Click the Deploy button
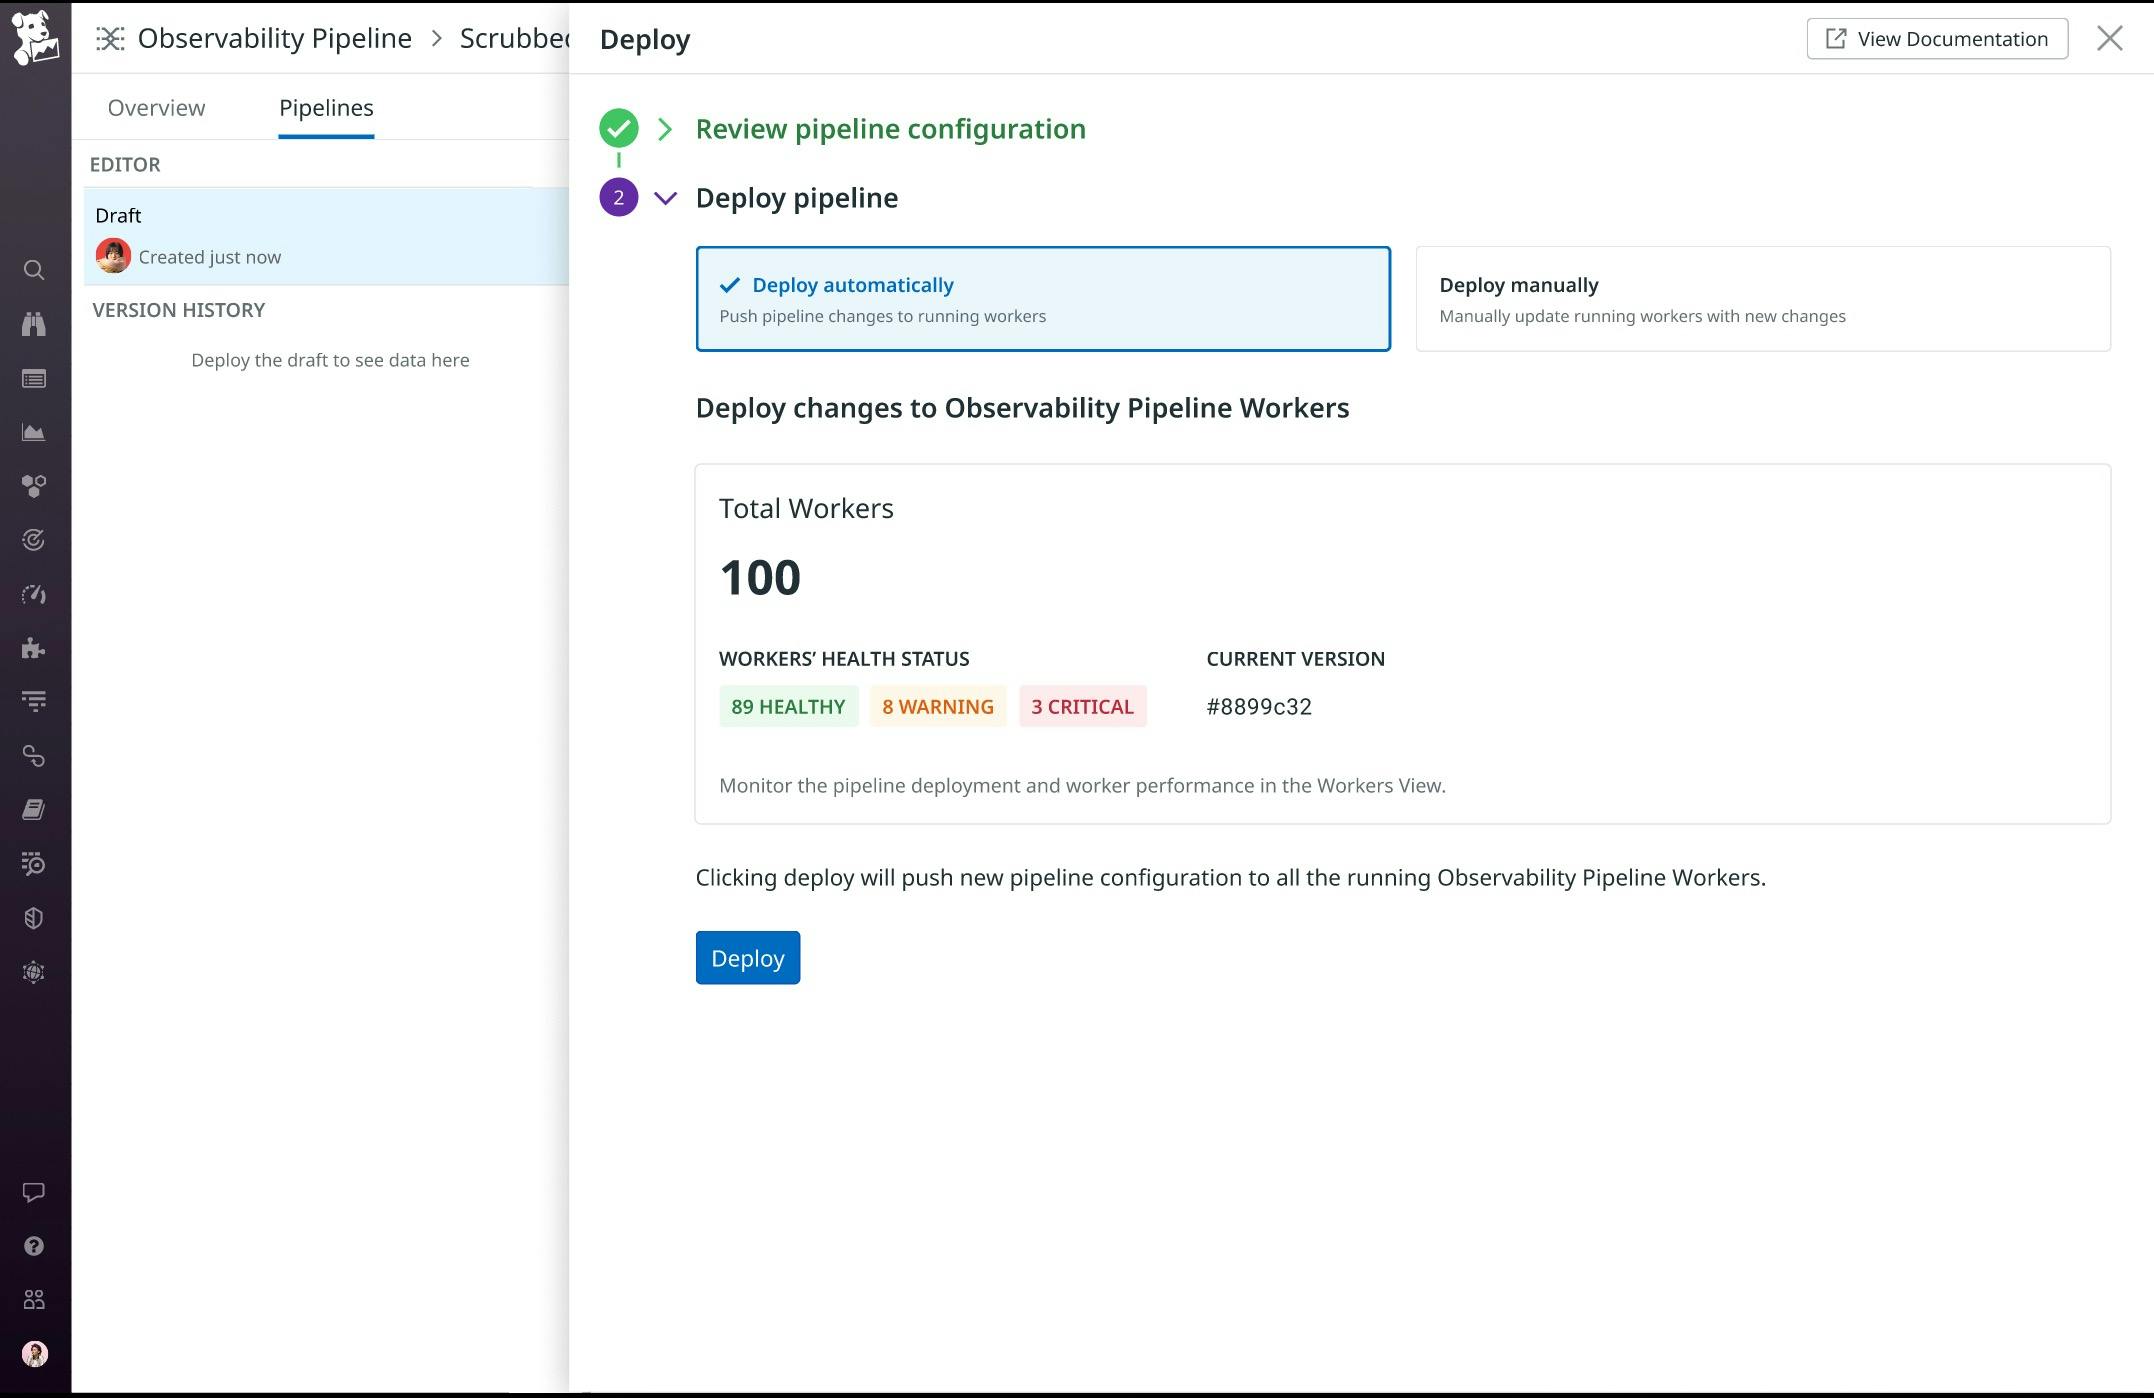 click(747, 957)
